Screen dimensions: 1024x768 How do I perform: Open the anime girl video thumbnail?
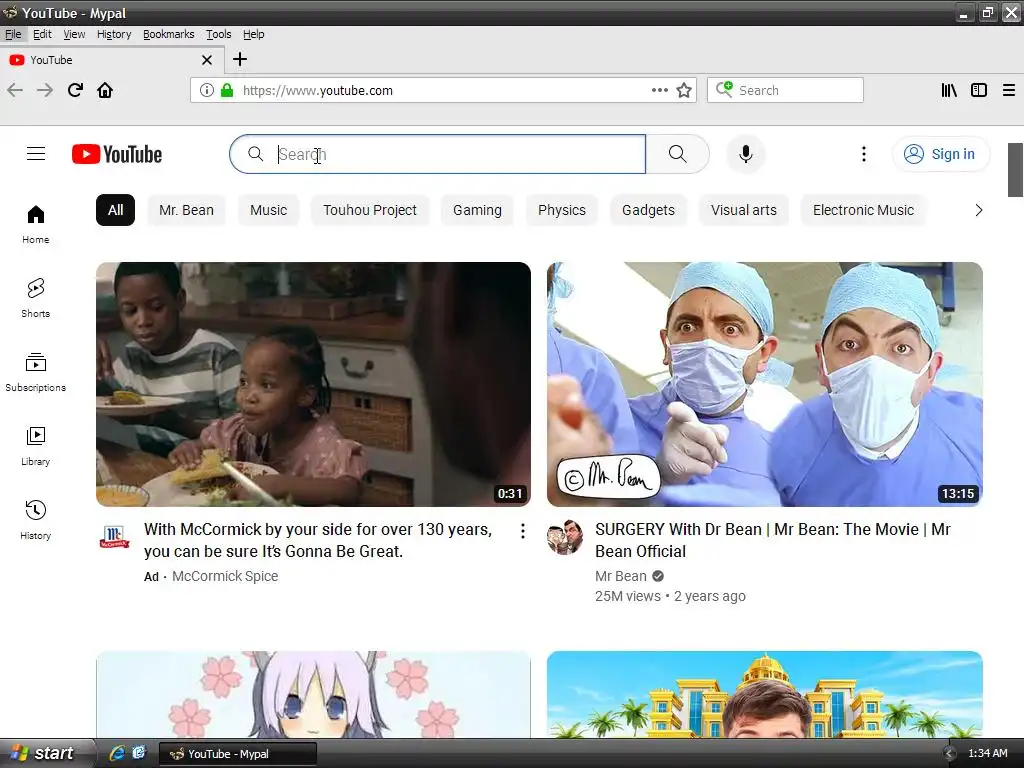pyautogui.click(x=313, y=694)
